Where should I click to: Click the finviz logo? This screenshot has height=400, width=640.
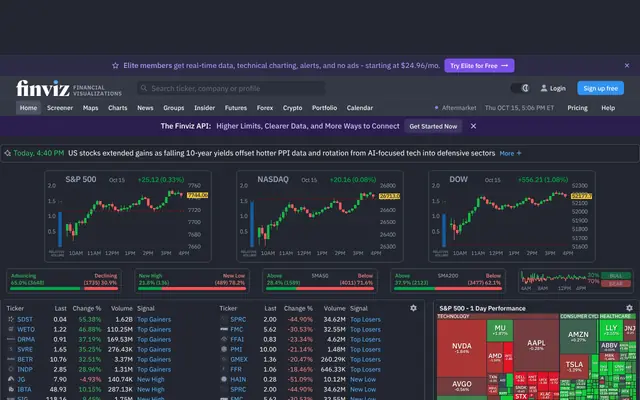click(43, 88)
